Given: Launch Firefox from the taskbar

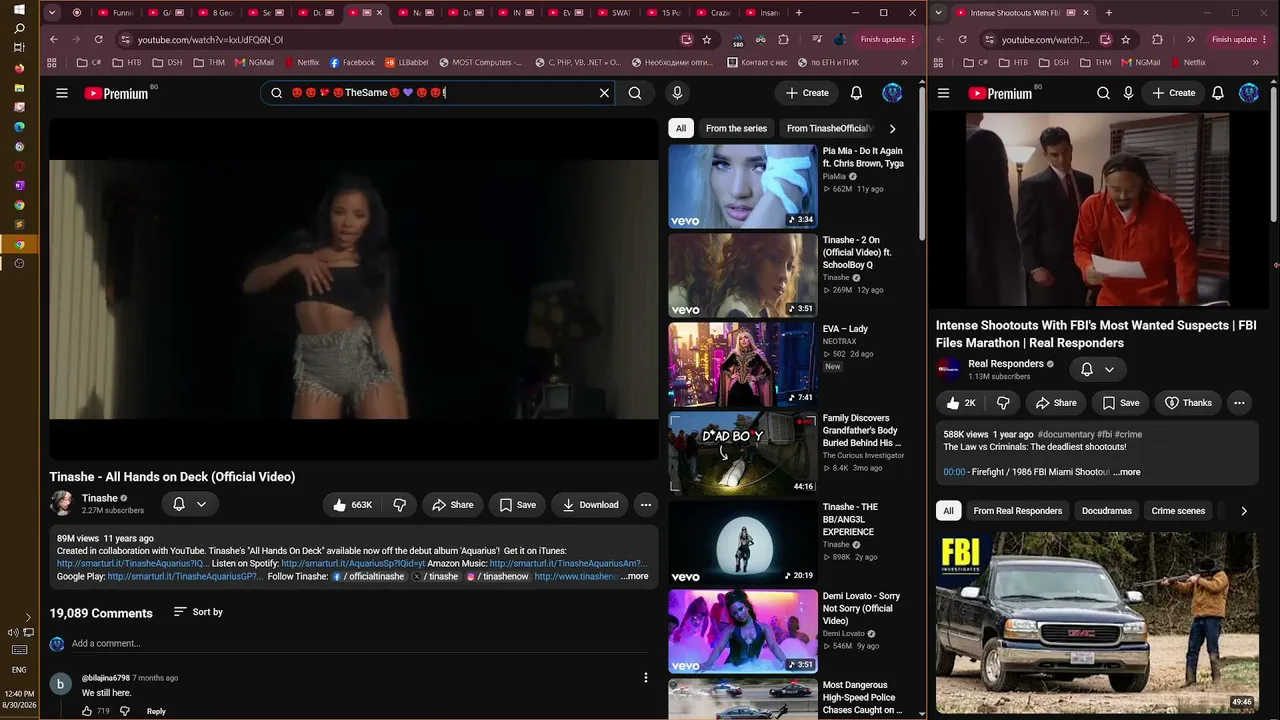Looking at the screenshot, I should [x=19, y=69].
